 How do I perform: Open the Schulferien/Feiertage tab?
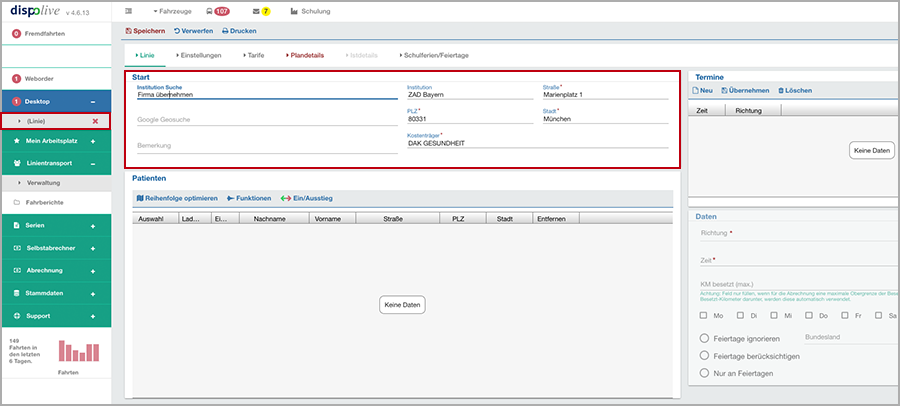[433, 56]
